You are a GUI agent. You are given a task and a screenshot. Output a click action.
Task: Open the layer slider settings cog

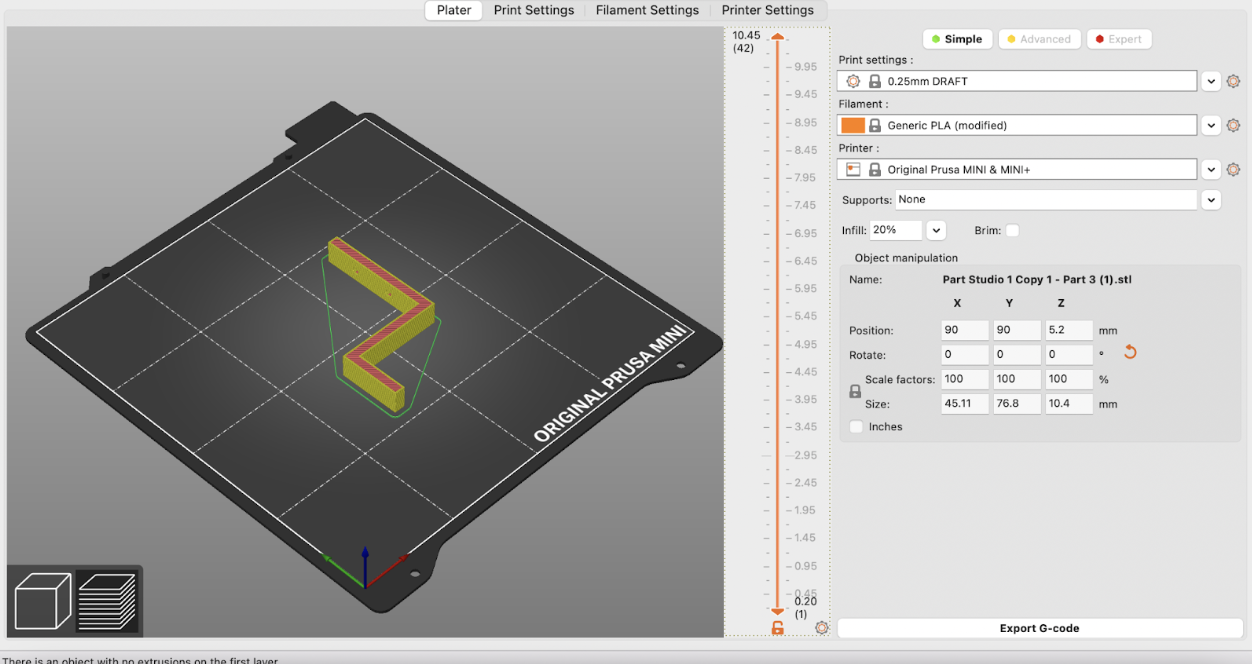tap(822, 628)
